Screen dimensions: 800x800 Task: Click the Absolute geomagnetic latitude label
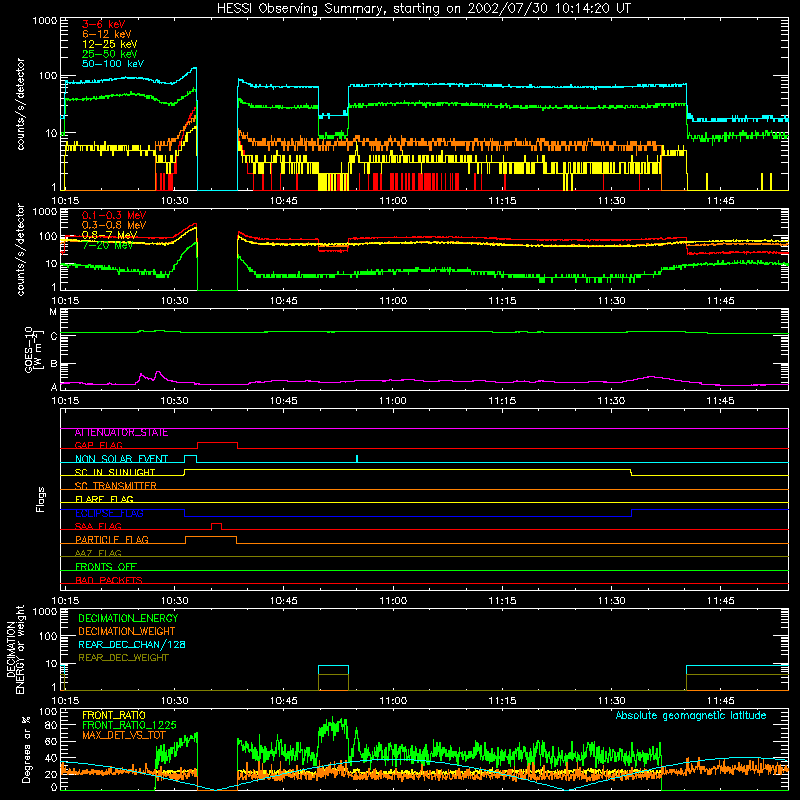coord(691,716)
